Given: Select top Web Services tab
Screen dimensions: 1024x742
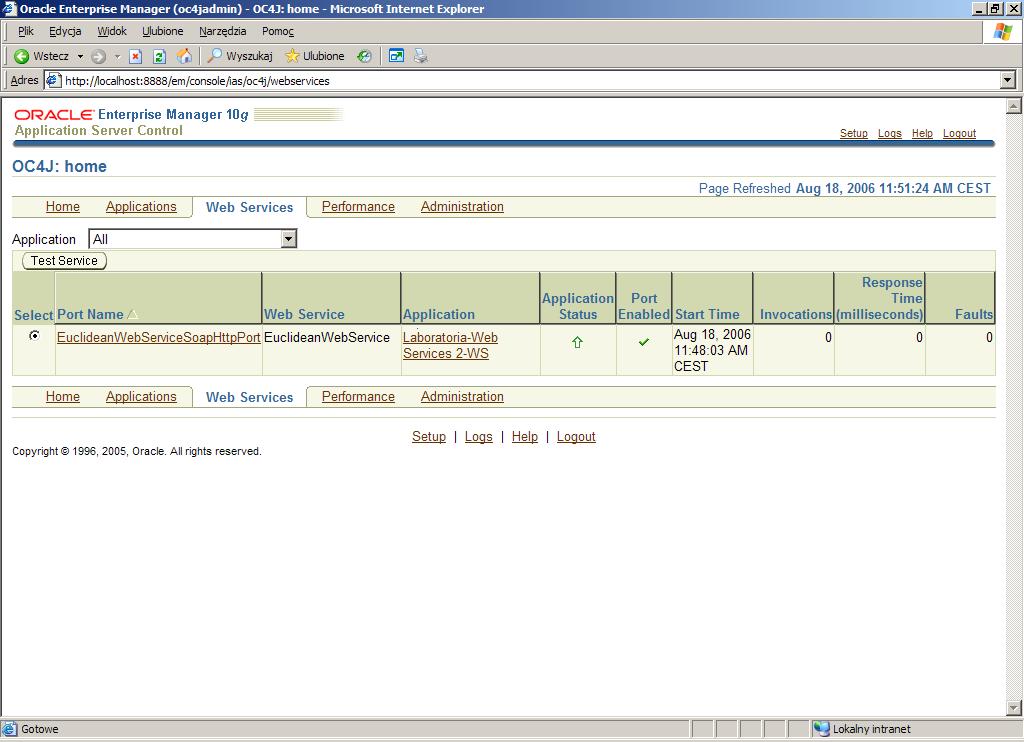Looking at the screenshot, I should [x=249, y=207].
